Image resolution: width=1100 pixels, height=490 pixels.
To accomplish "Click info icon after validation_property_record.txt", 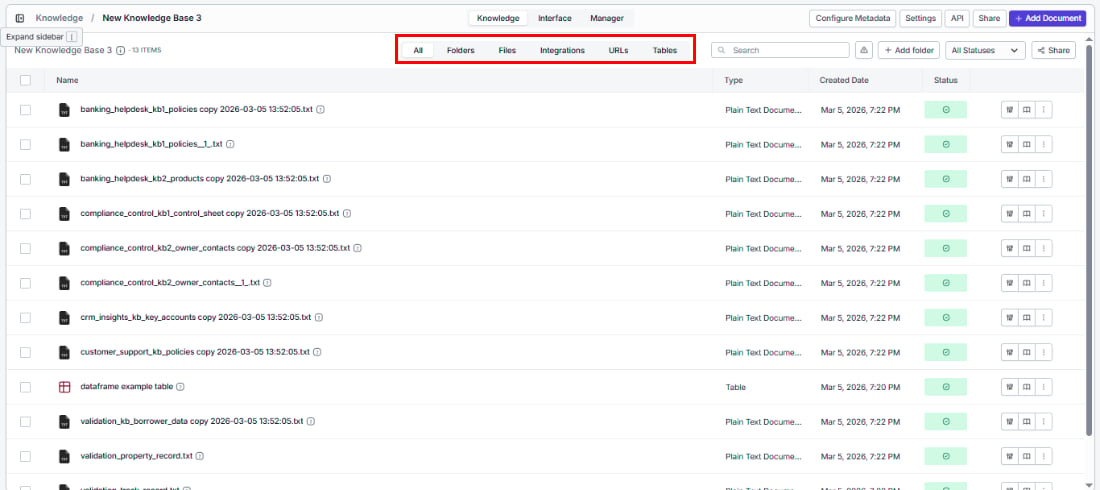I will coord(200,456).
